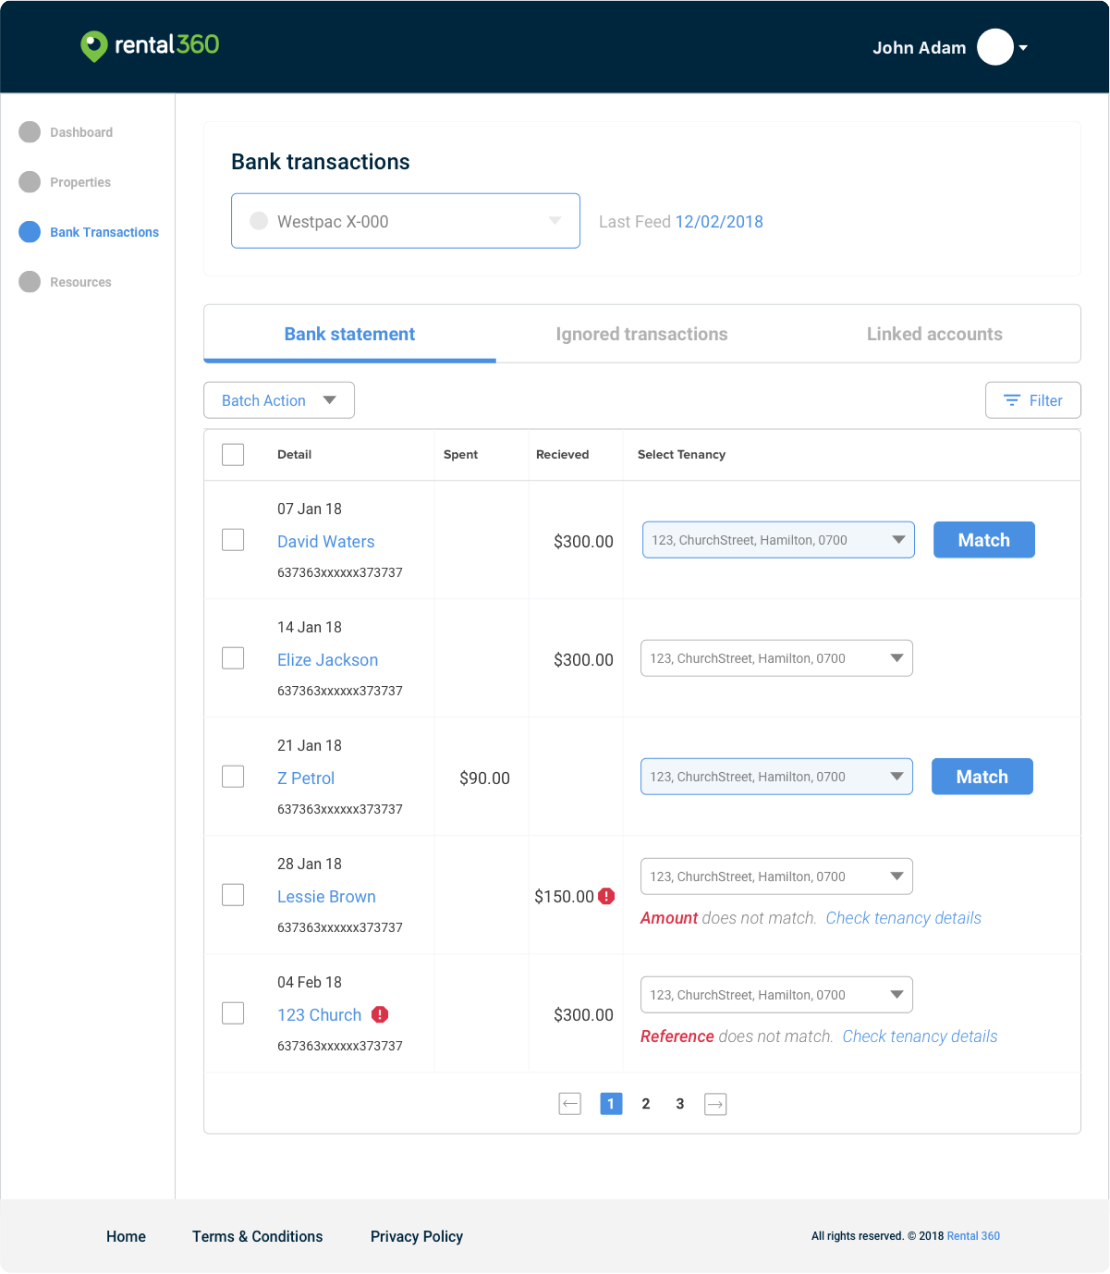Click the rental360 logo
This screenshot has height=1274, width=1110.
click(150, 46)
